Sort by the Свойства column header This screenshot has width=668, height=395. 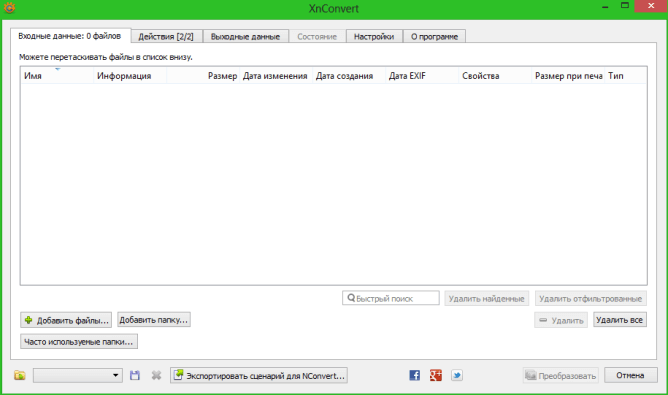(495, 76)
